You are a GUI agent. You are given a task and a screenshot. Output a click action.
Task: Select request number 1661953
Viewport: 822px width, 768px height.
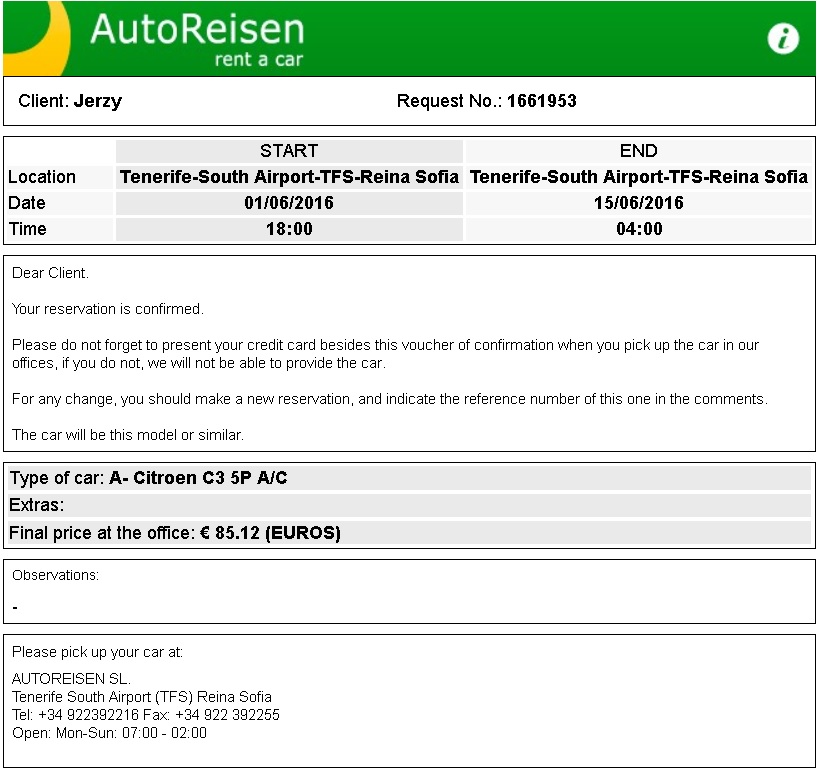click(542, 101)
